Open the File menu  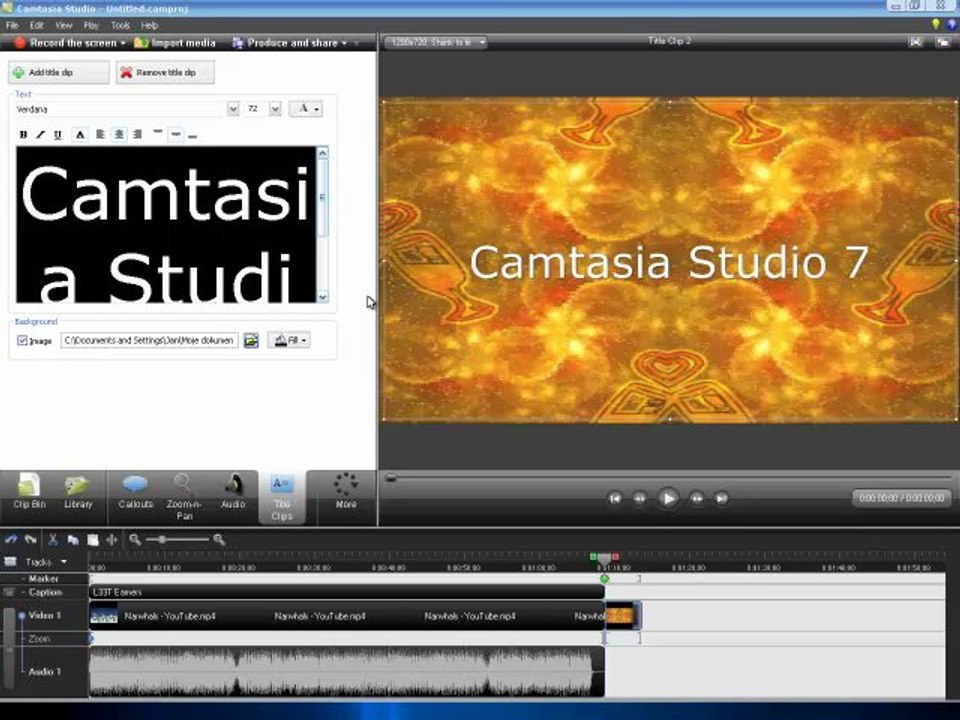coord(12,26)
